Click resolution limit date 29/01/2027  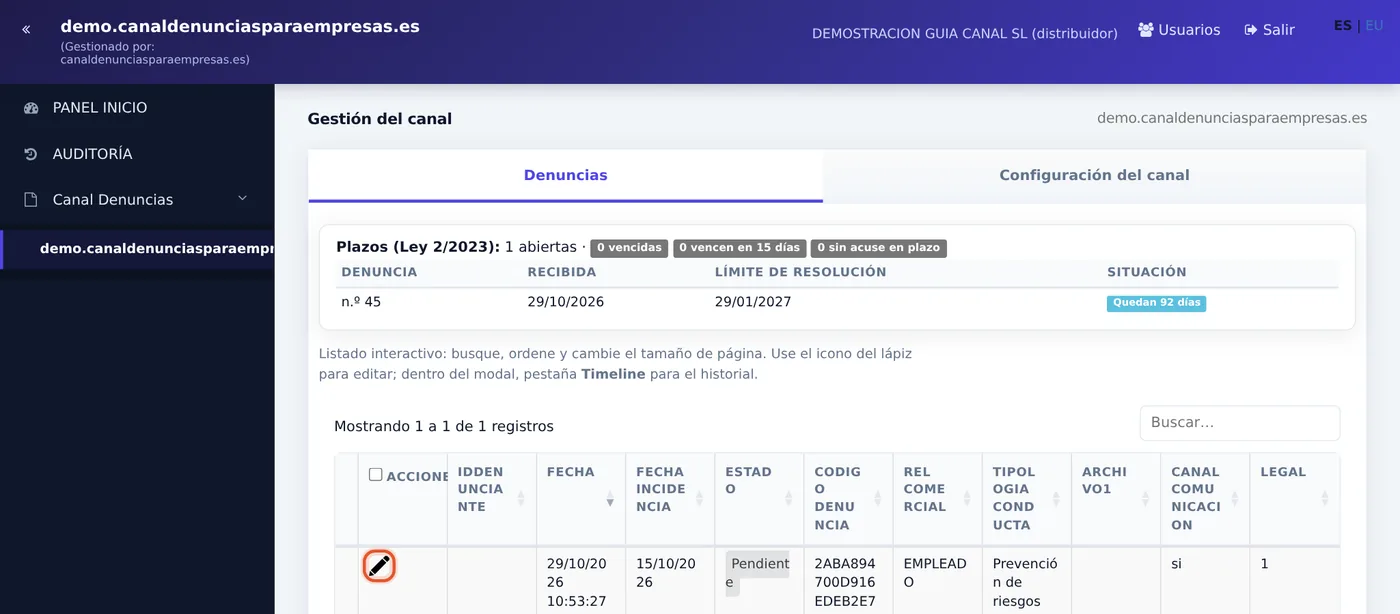pyautogui.click(x=753, y=302)
